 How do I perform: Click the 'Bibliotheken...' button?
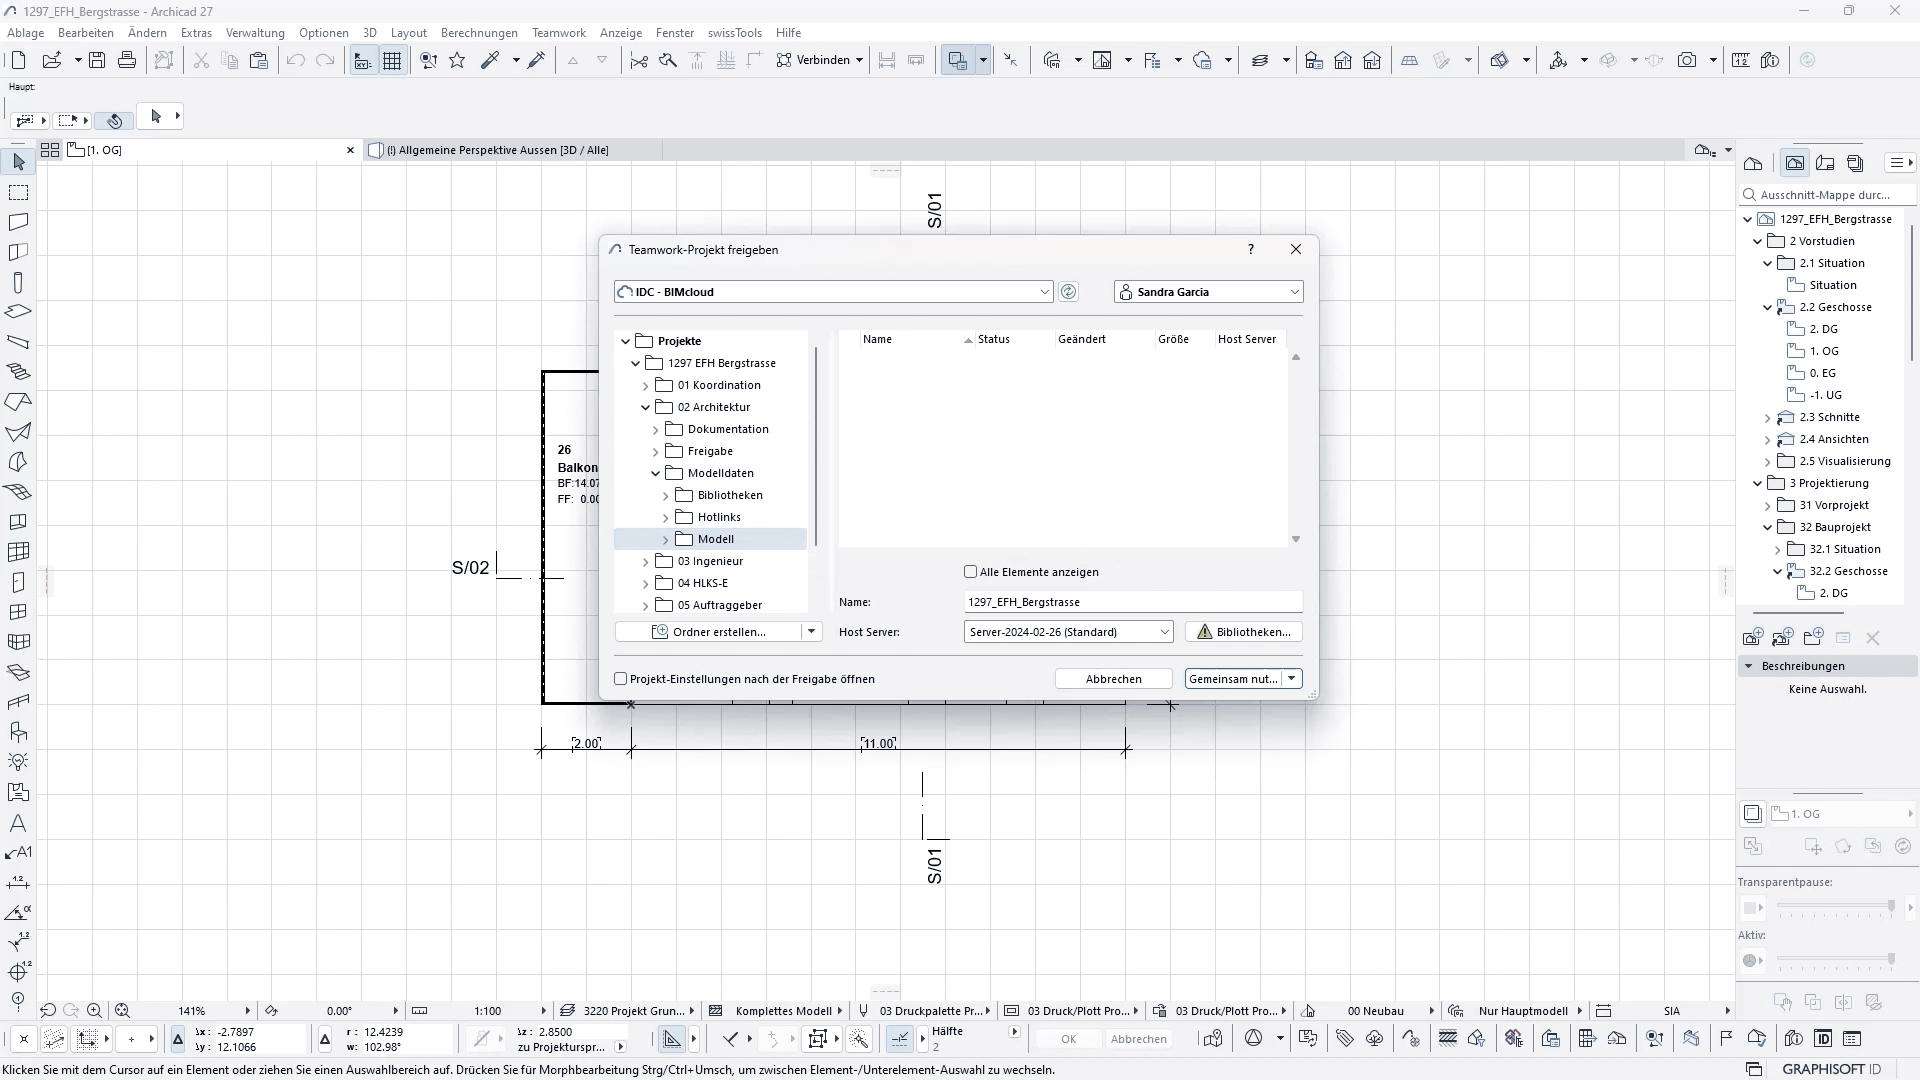click(1244, 632)
